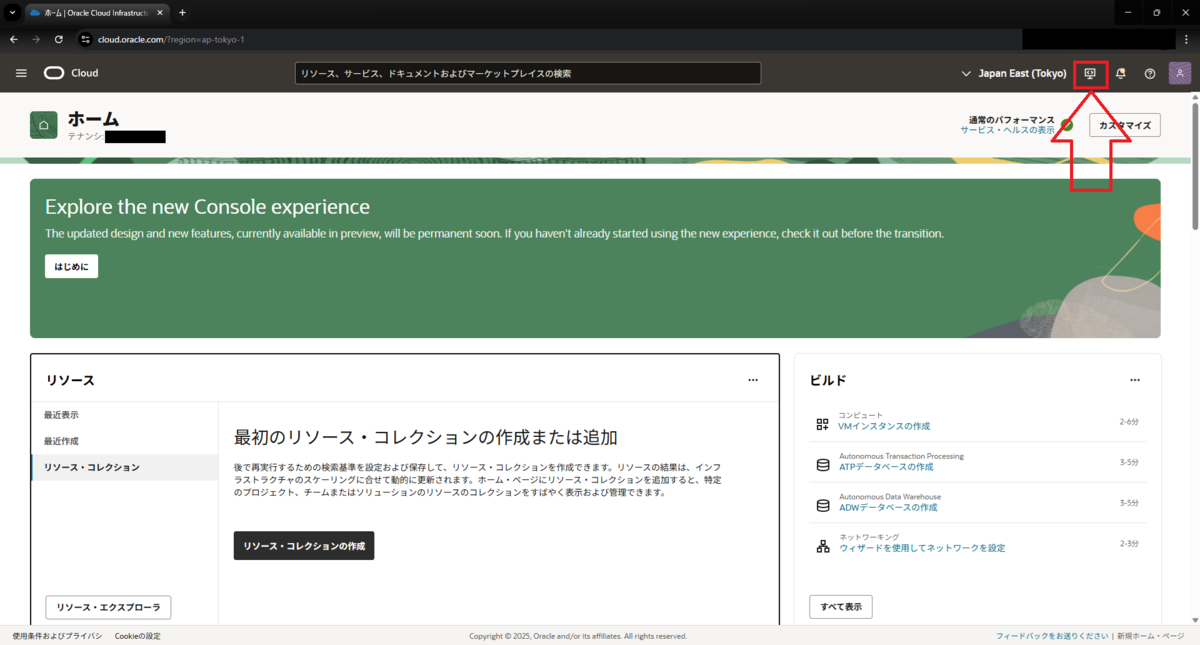Click the Autonomous Data Warehouse label
The height and width of the screenshot is (645, 1200).
tap(890, 497)
